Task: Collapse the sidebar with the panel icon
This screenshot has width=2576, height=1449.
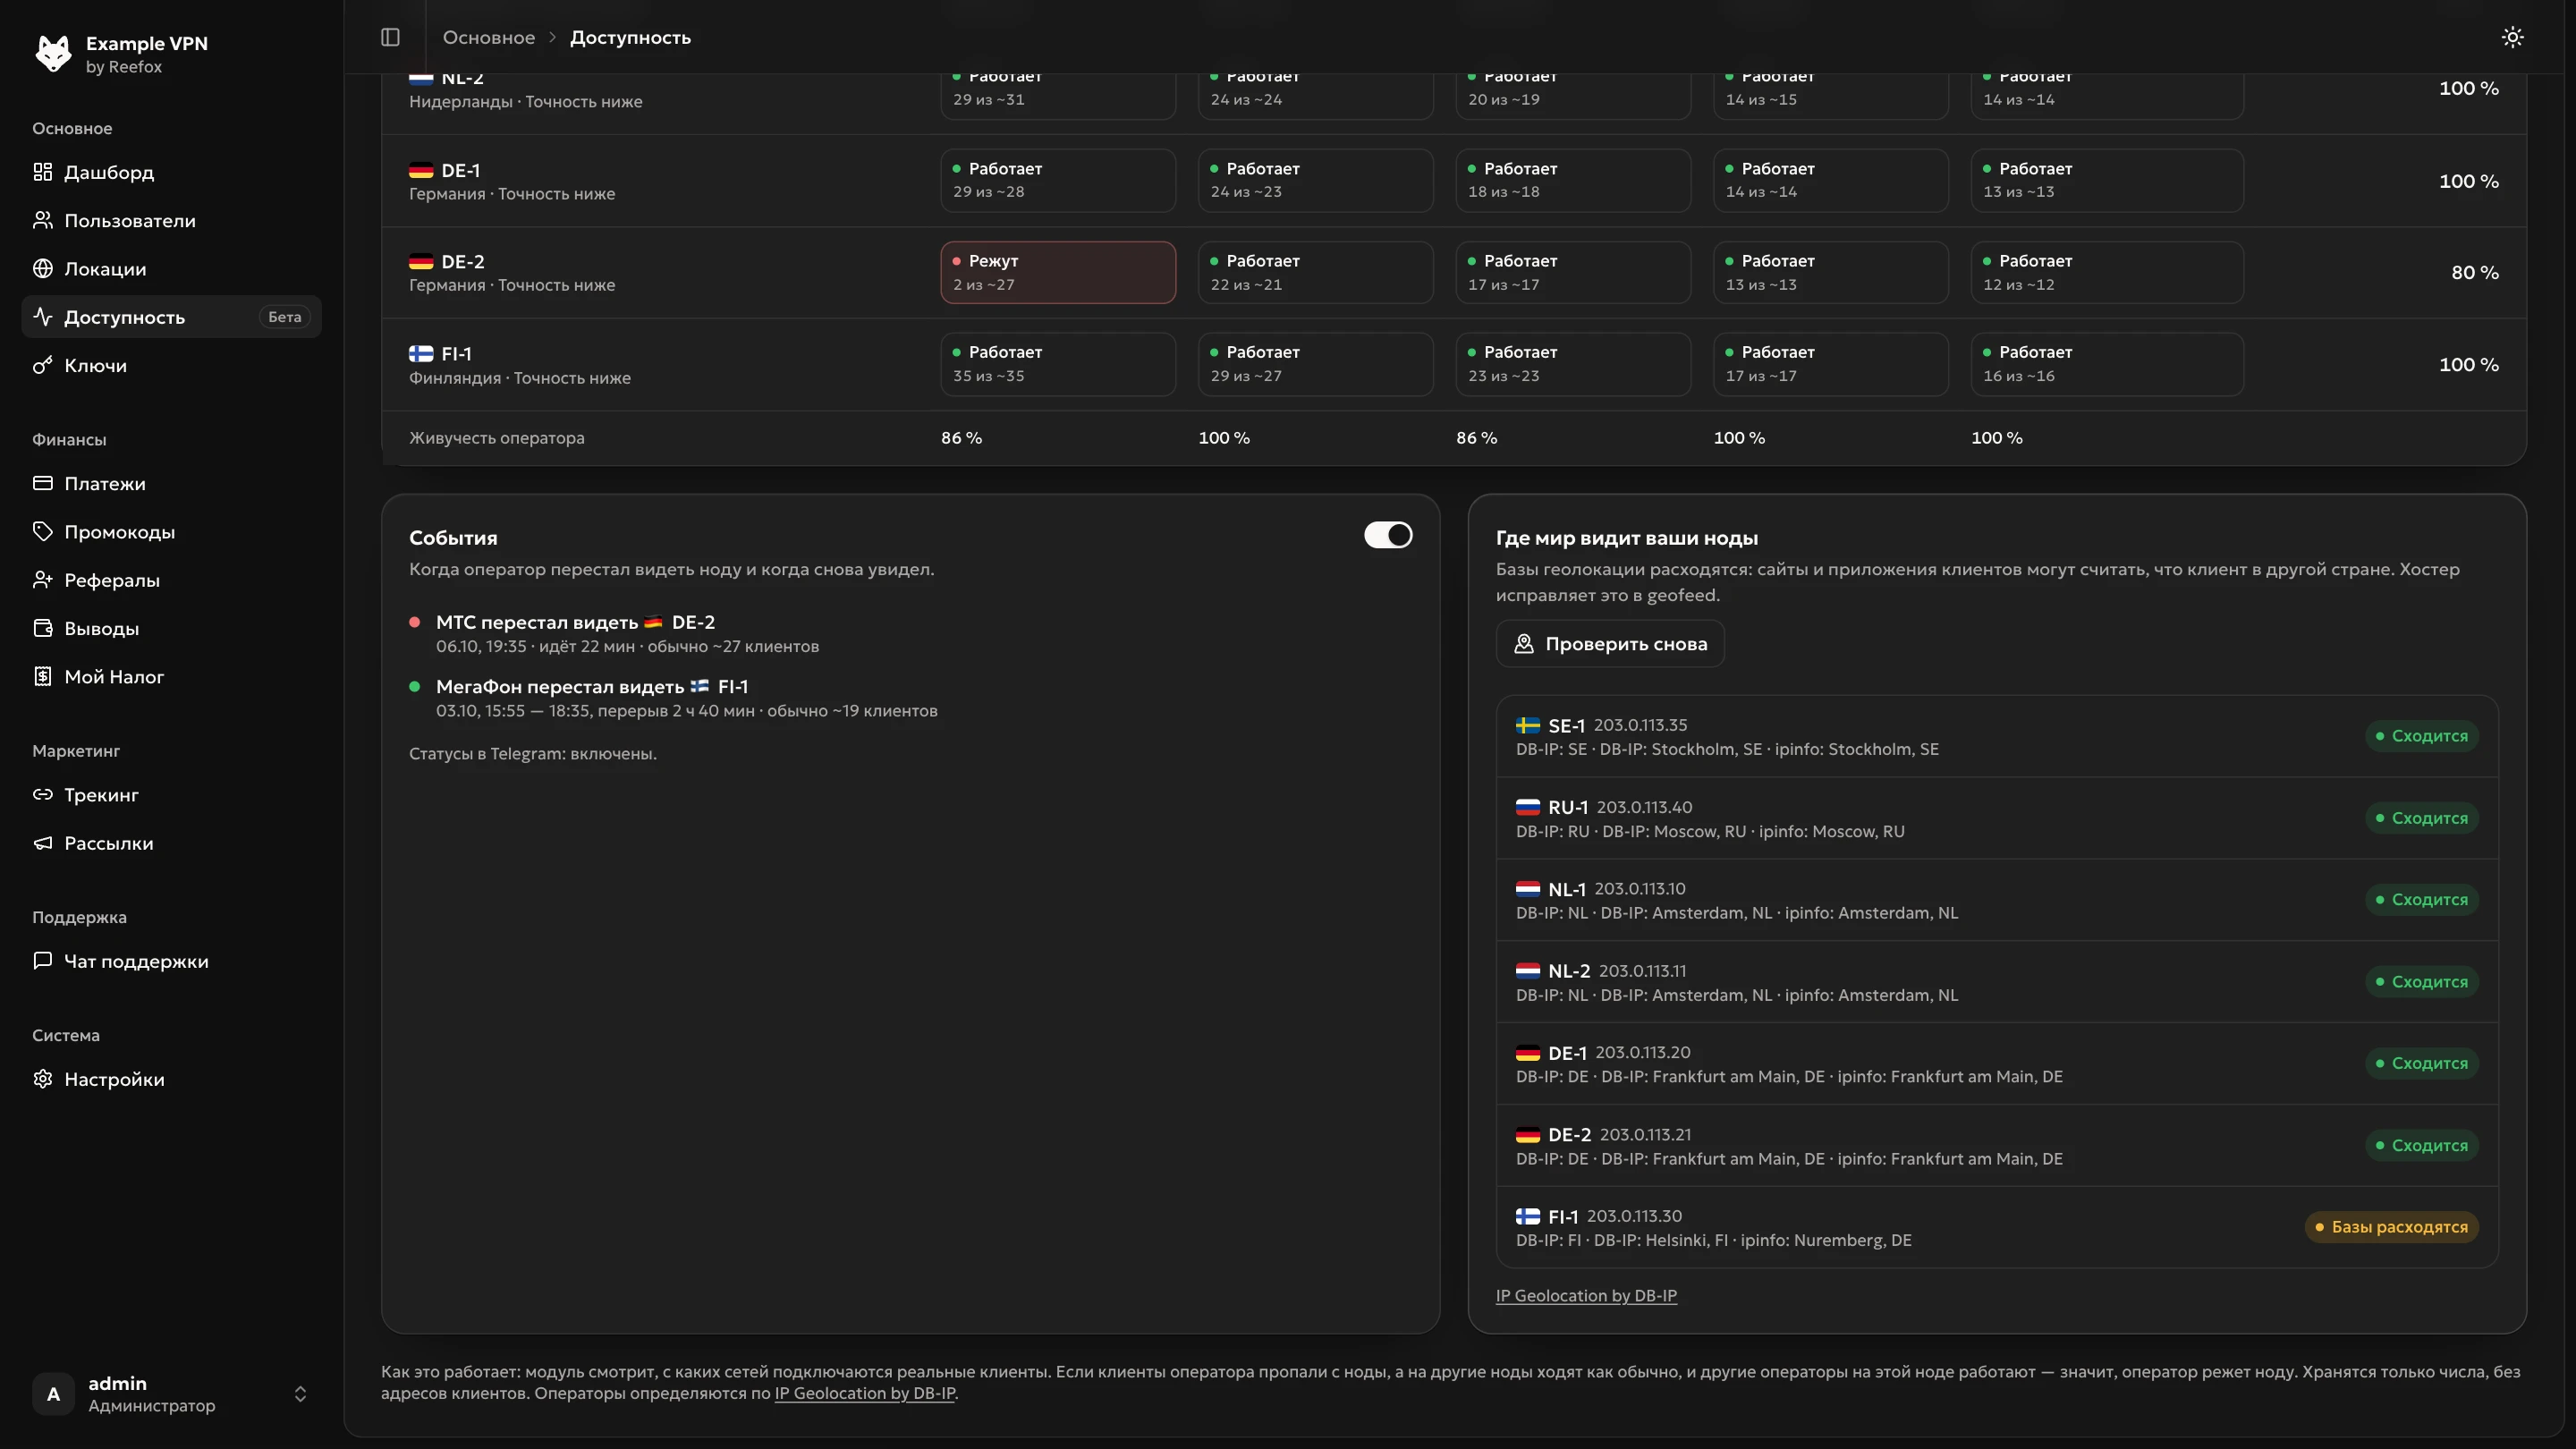Action: tap(390, 37)
